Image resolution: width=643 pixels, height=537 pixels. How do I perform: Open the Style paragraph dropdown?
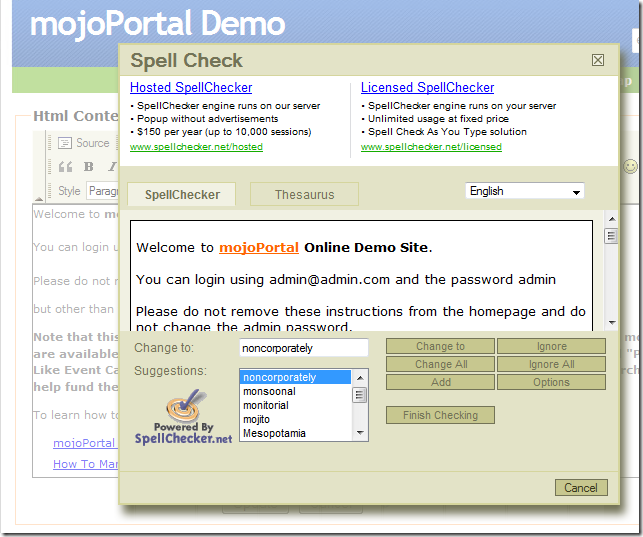tap(102, 191)
